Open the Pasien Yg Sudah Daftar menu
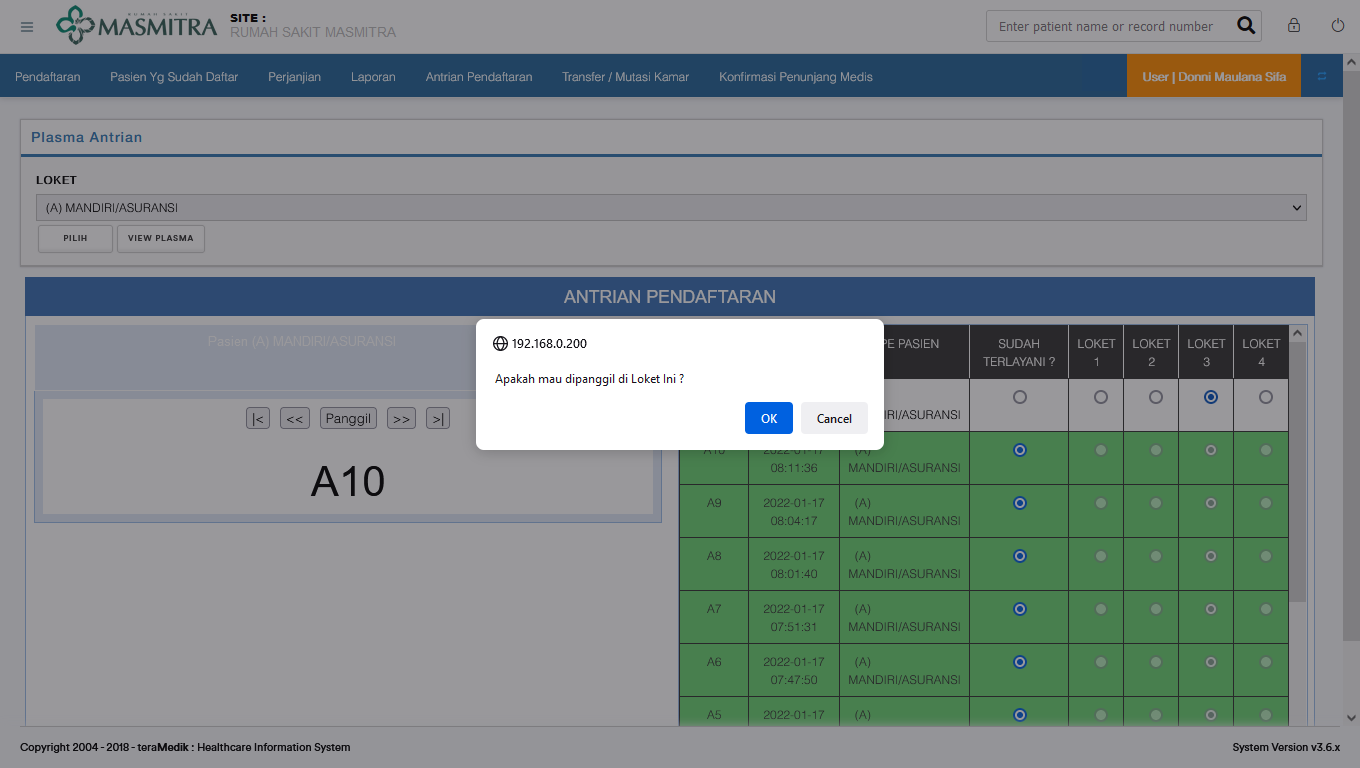1360x768 pixels. tap(174, 76)
